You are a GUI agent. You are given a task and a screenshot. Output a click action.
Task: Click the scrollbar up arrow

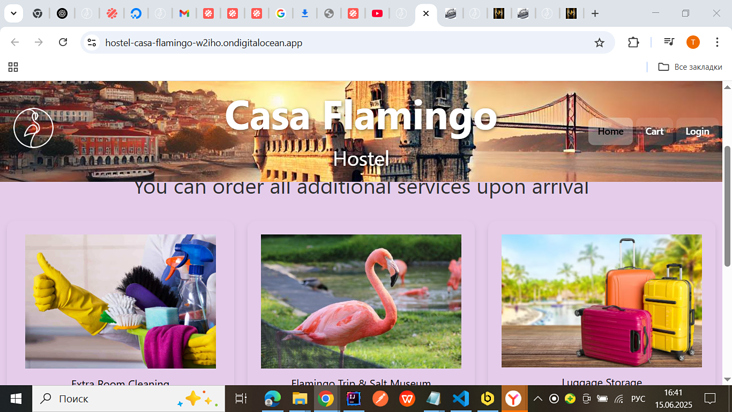[727, 87]
